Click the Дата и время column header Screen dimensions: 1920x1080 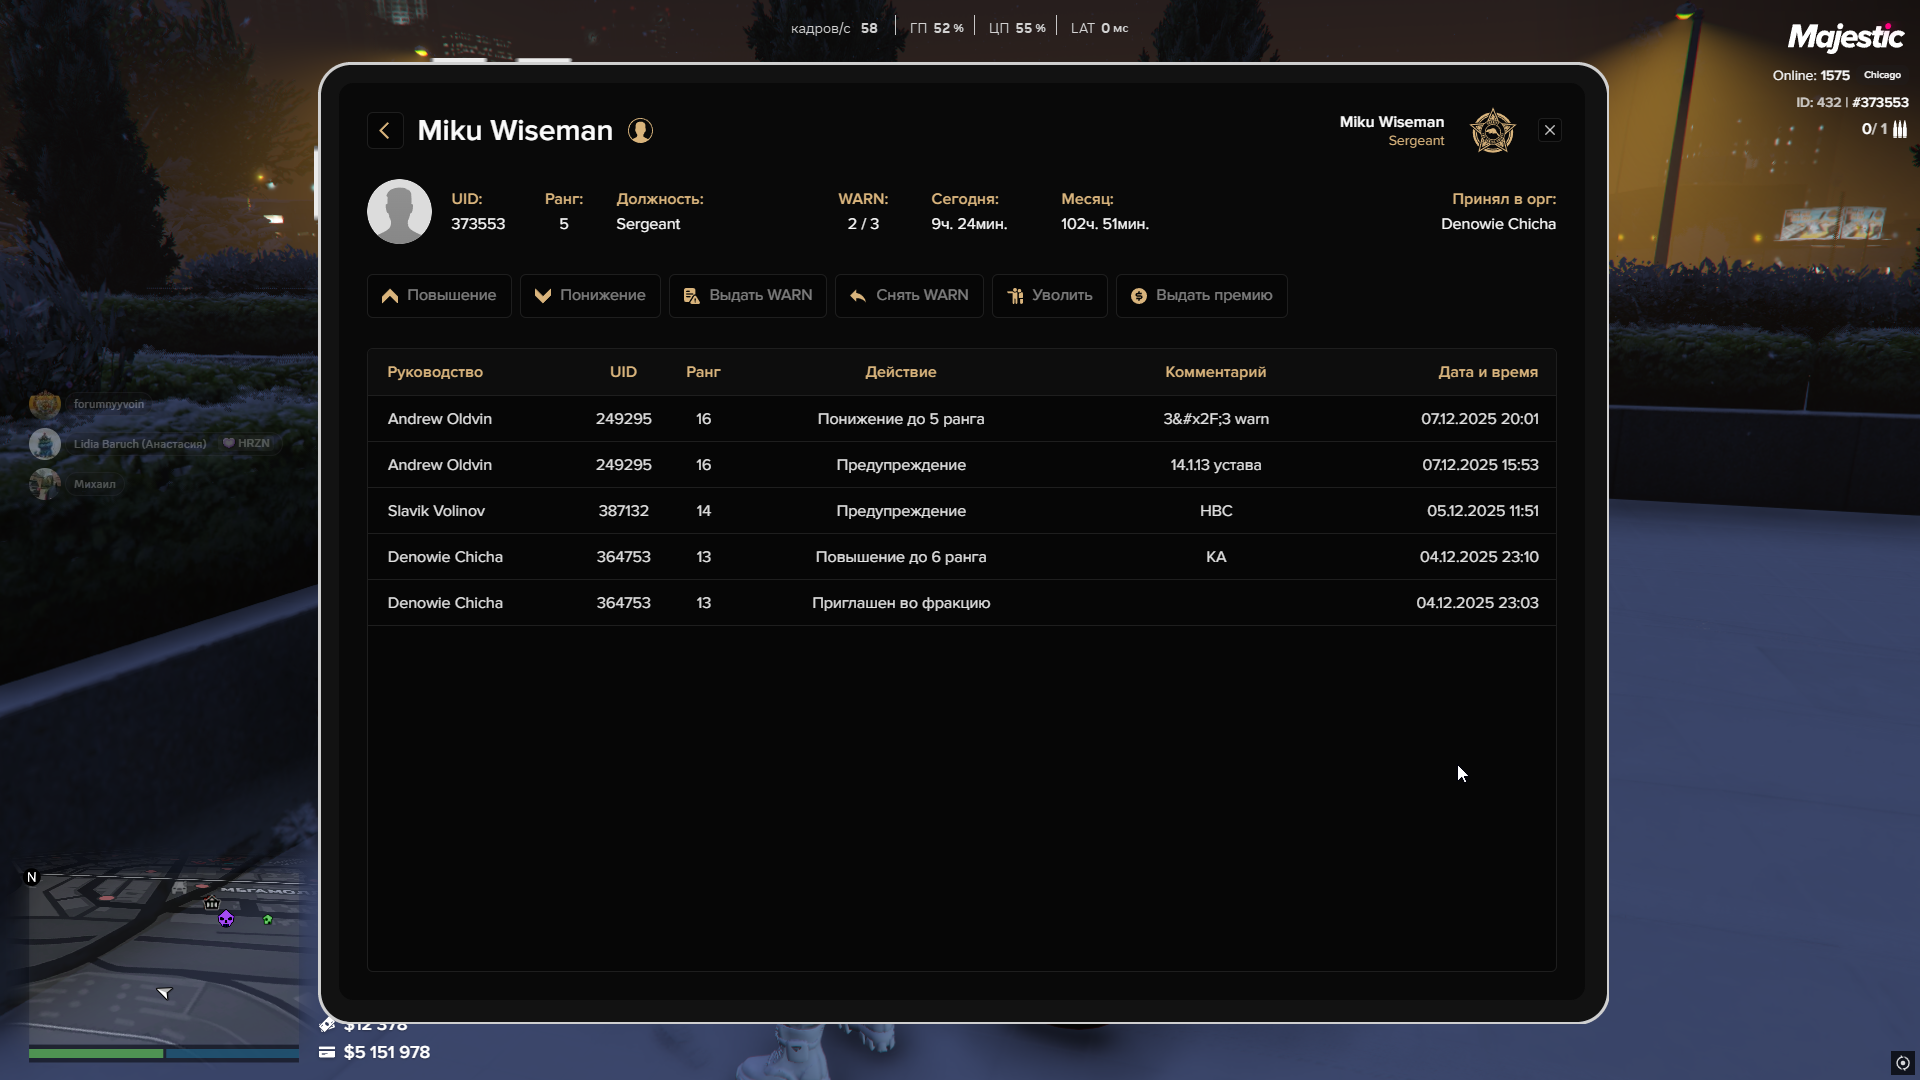point(1487,372)
